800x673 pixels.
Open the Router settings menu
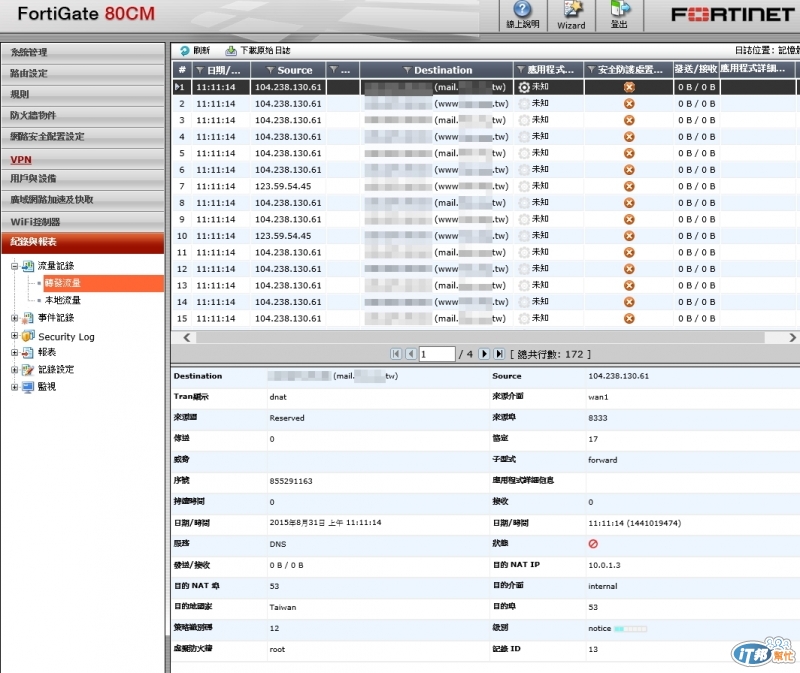click(x=83, y=73)
